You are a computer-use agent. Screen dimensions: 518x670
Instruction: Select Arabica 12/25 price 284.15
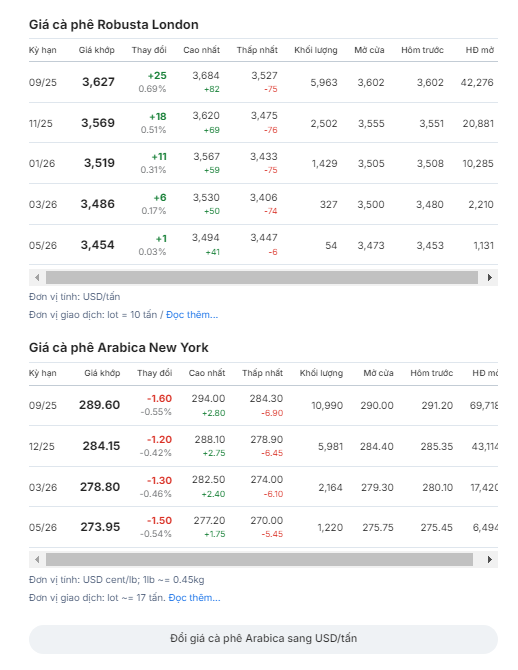click(x=101, y=446)
